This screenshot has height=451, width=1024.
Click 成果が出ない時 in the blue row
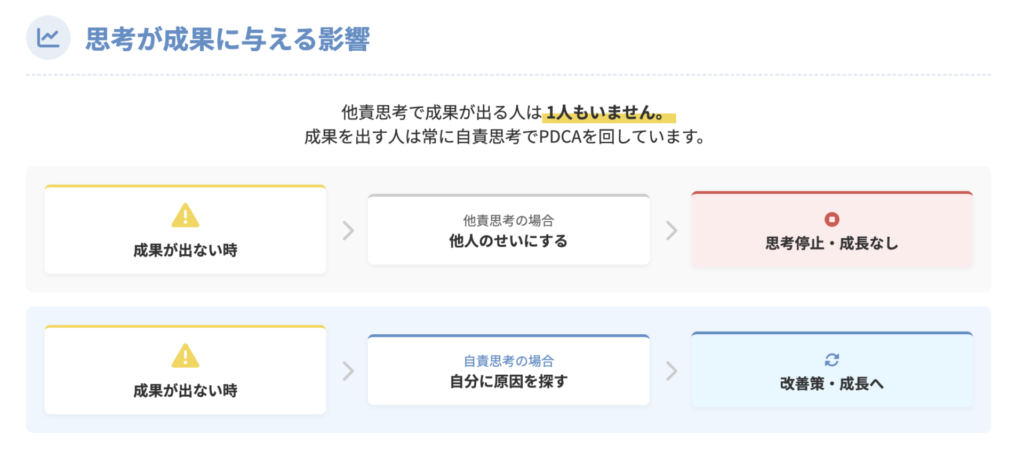click(185, 389)
